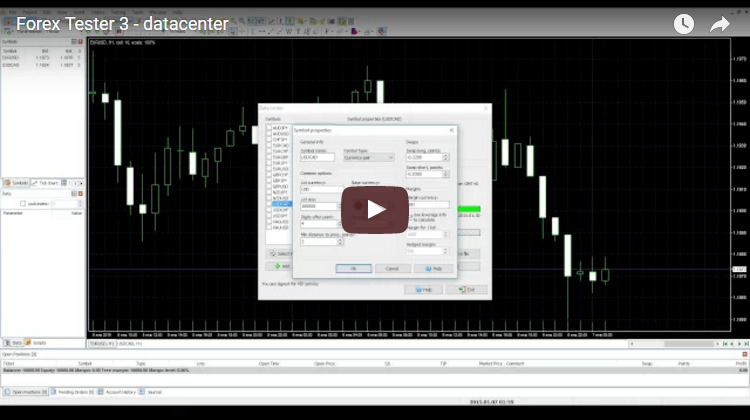Click Help button in Data center window
The width and height of the screenshot is (750, 420).
pyautogui.click(x=423, y=289)
